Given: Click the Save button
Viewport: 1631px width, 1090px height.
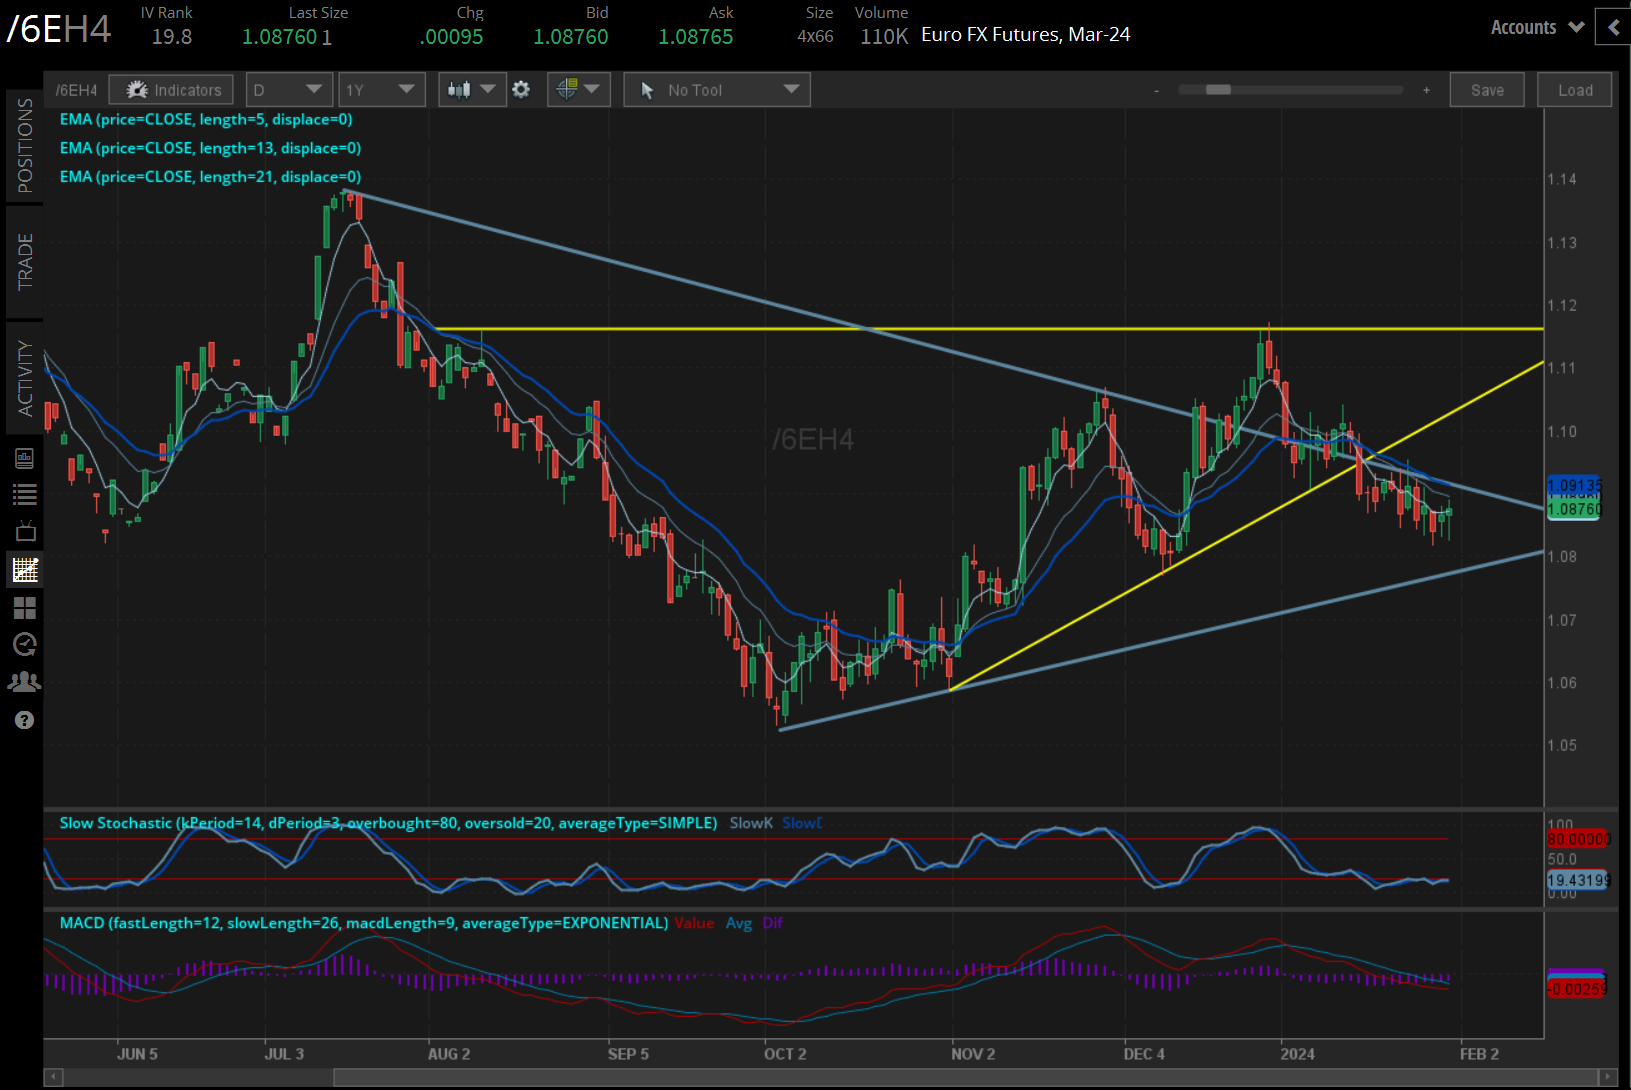Looking at the screenshot, I should click(1486, 90).
